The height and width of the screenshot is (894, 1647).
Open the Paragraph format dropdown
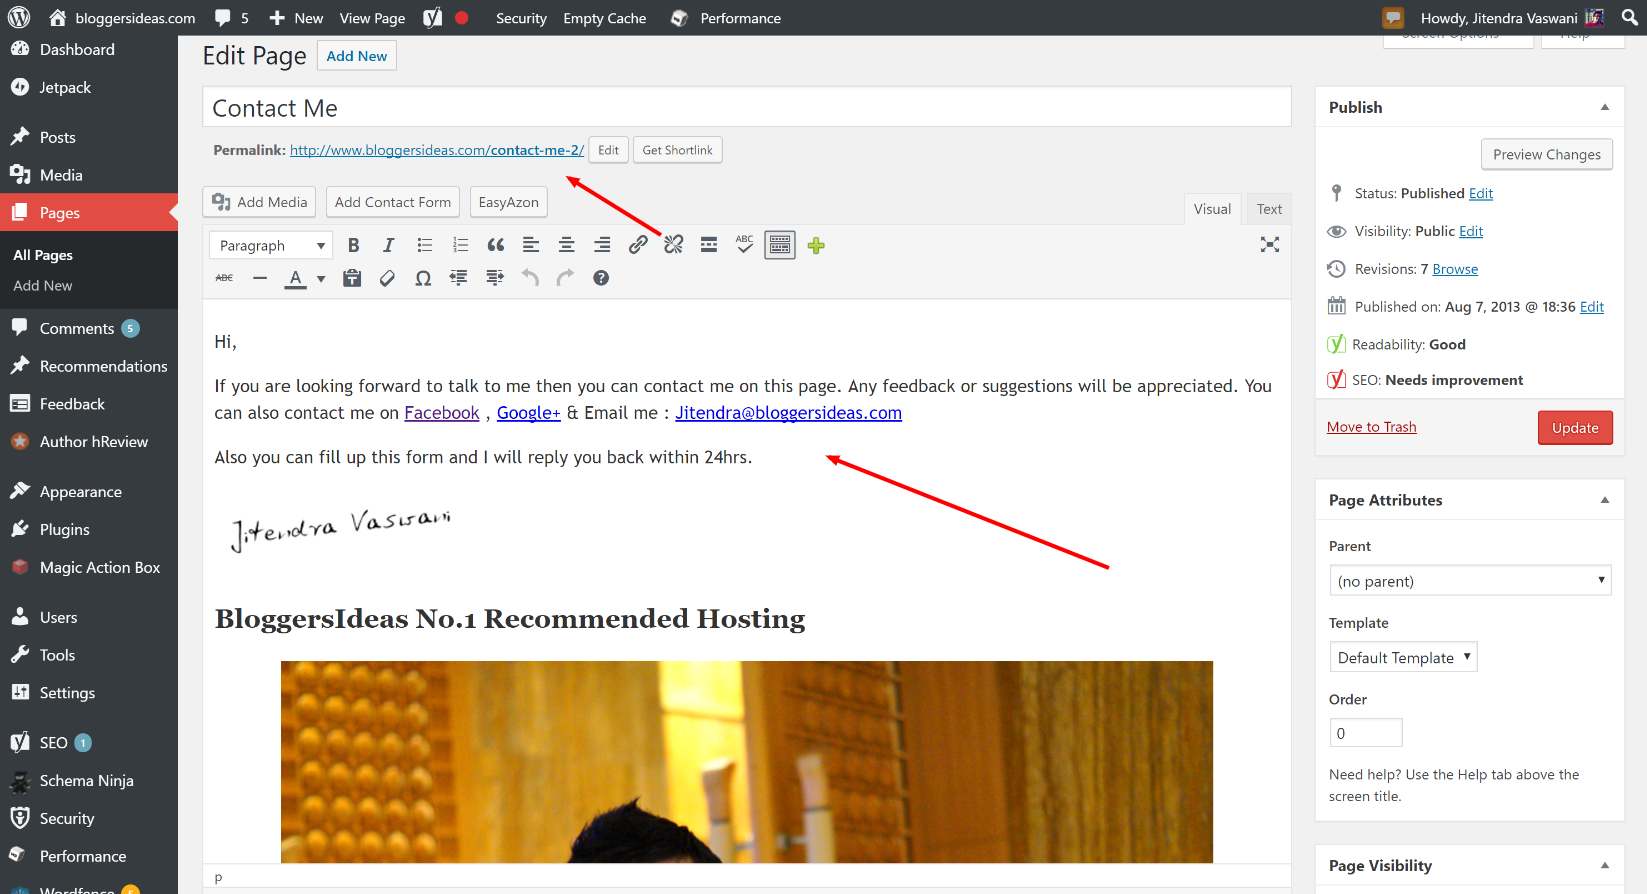[x=271, y=245]
